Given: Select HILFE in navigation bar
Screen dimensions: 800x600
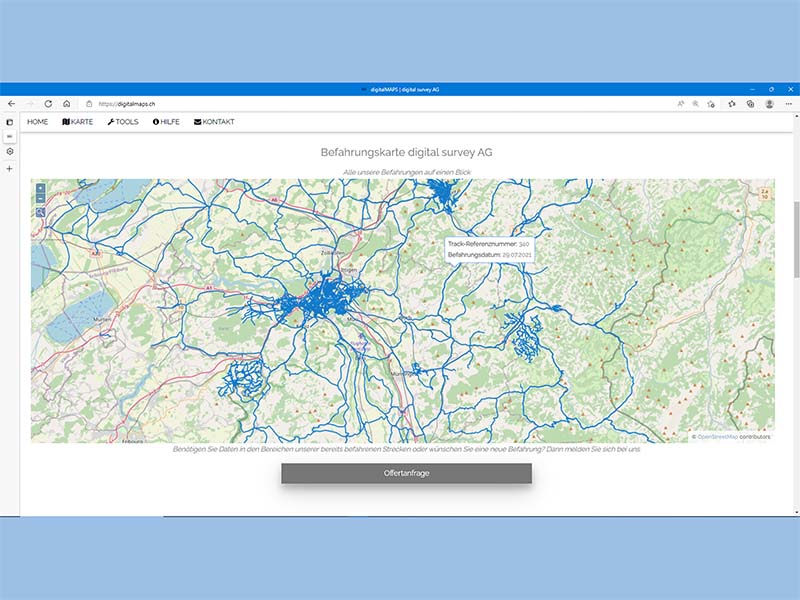Looking at the screenshot, I should tap(166, 122).
